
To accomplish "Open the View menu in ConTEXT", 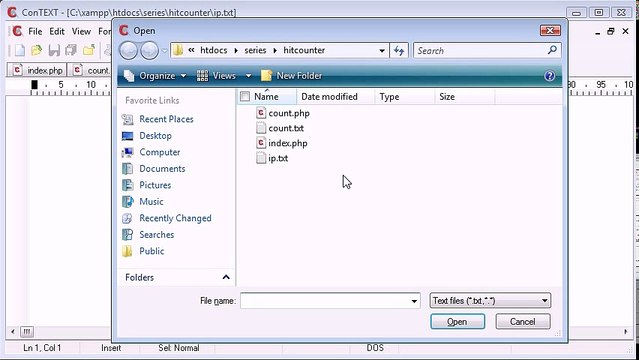I will (x=81, y=31).
